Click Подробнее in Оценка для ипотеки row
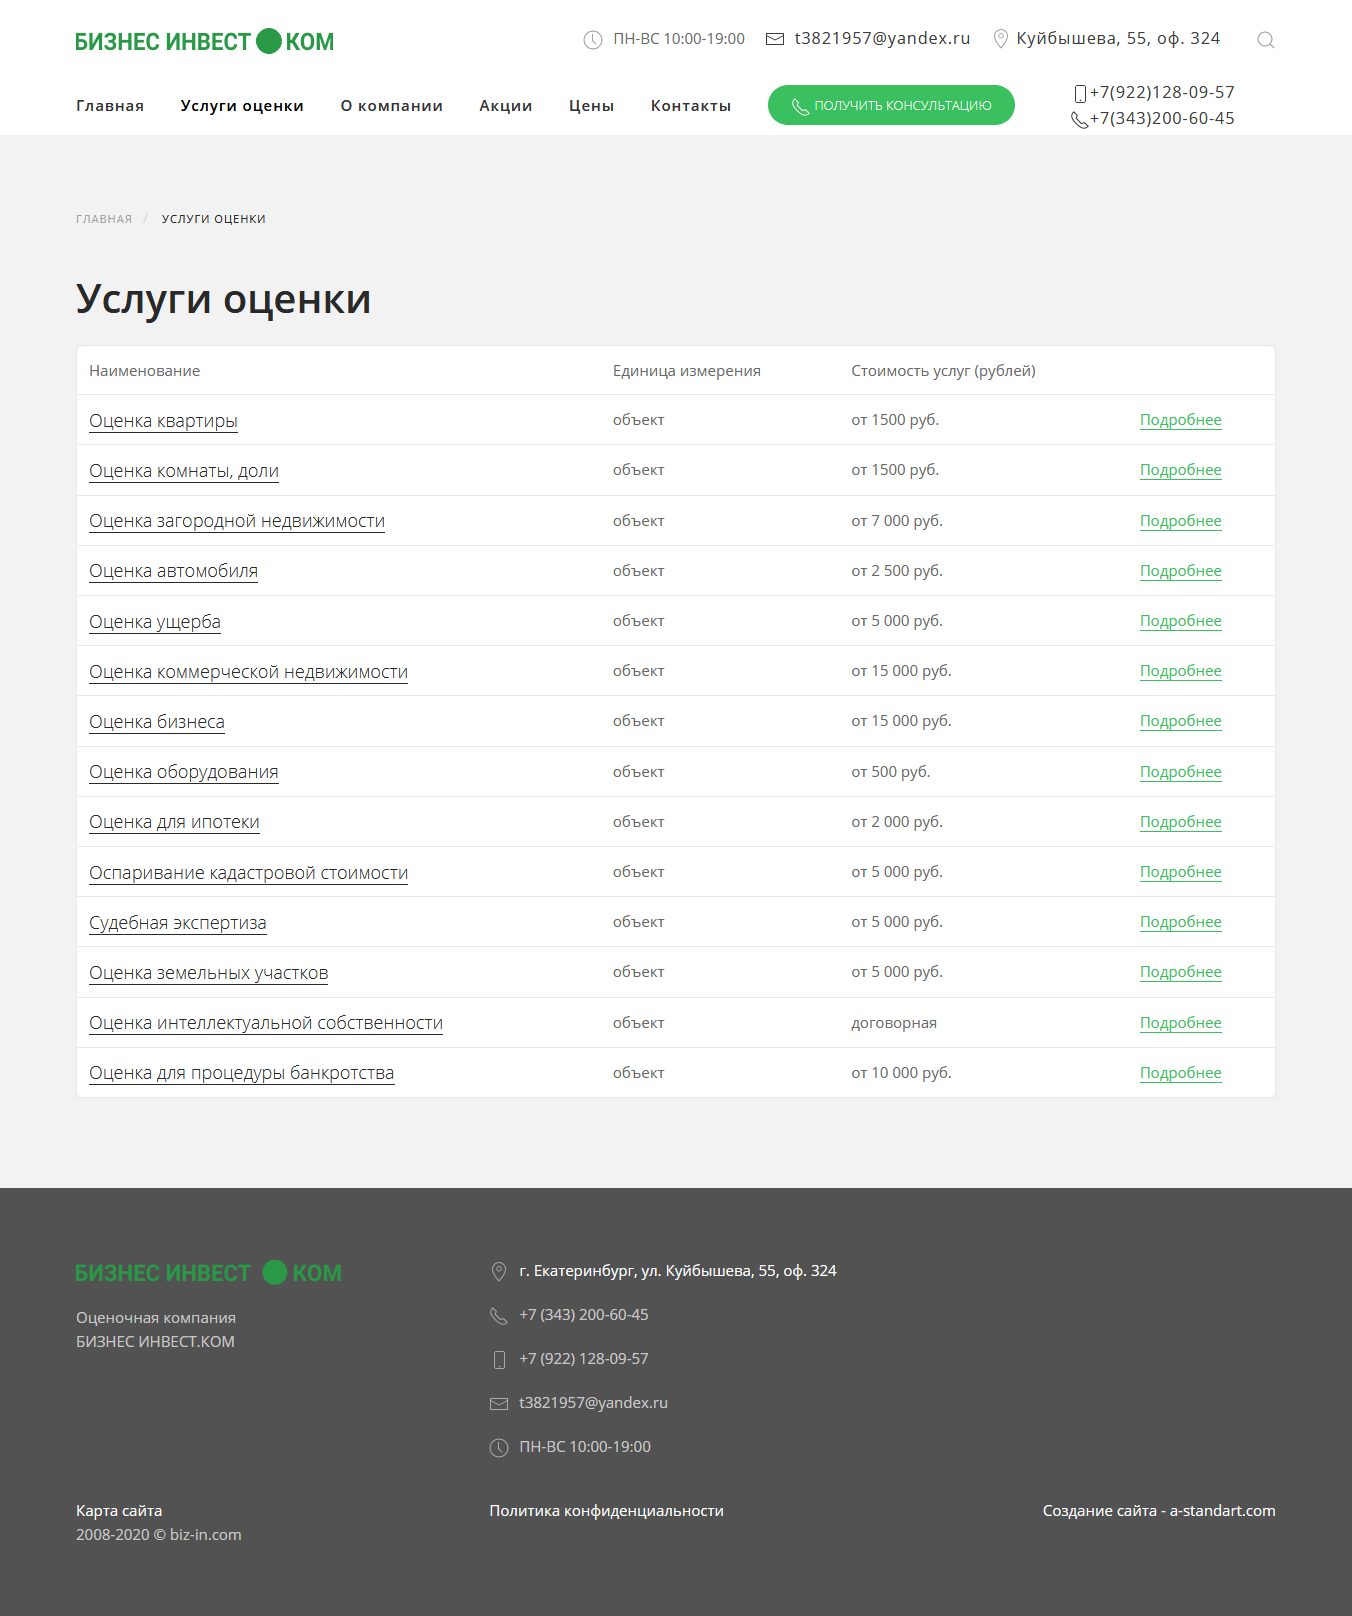This screenshot has height=1616, width=1352. point(1181,822)
